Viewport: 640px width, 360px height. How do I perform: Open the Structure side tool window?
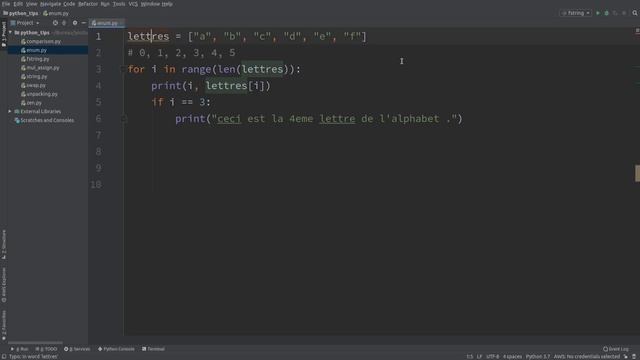[4, 244]
